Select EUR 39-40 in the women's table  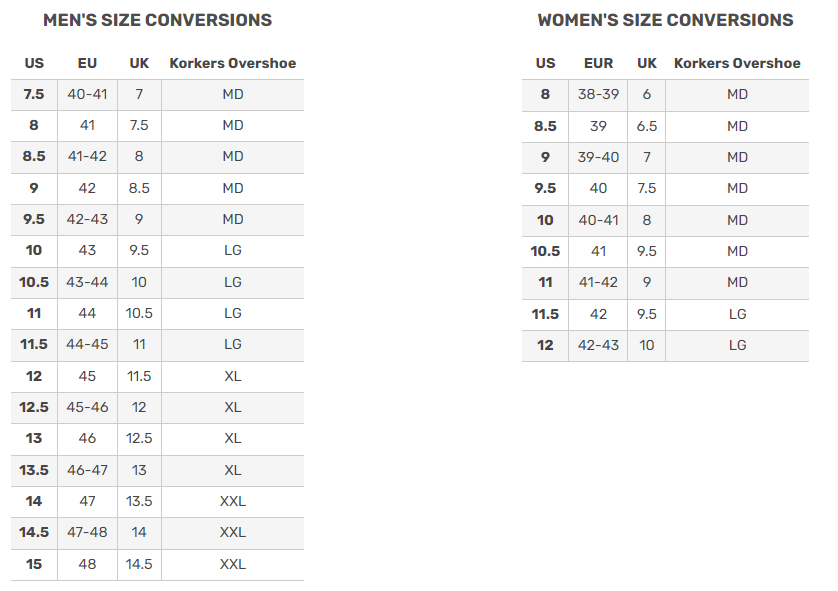598,157
